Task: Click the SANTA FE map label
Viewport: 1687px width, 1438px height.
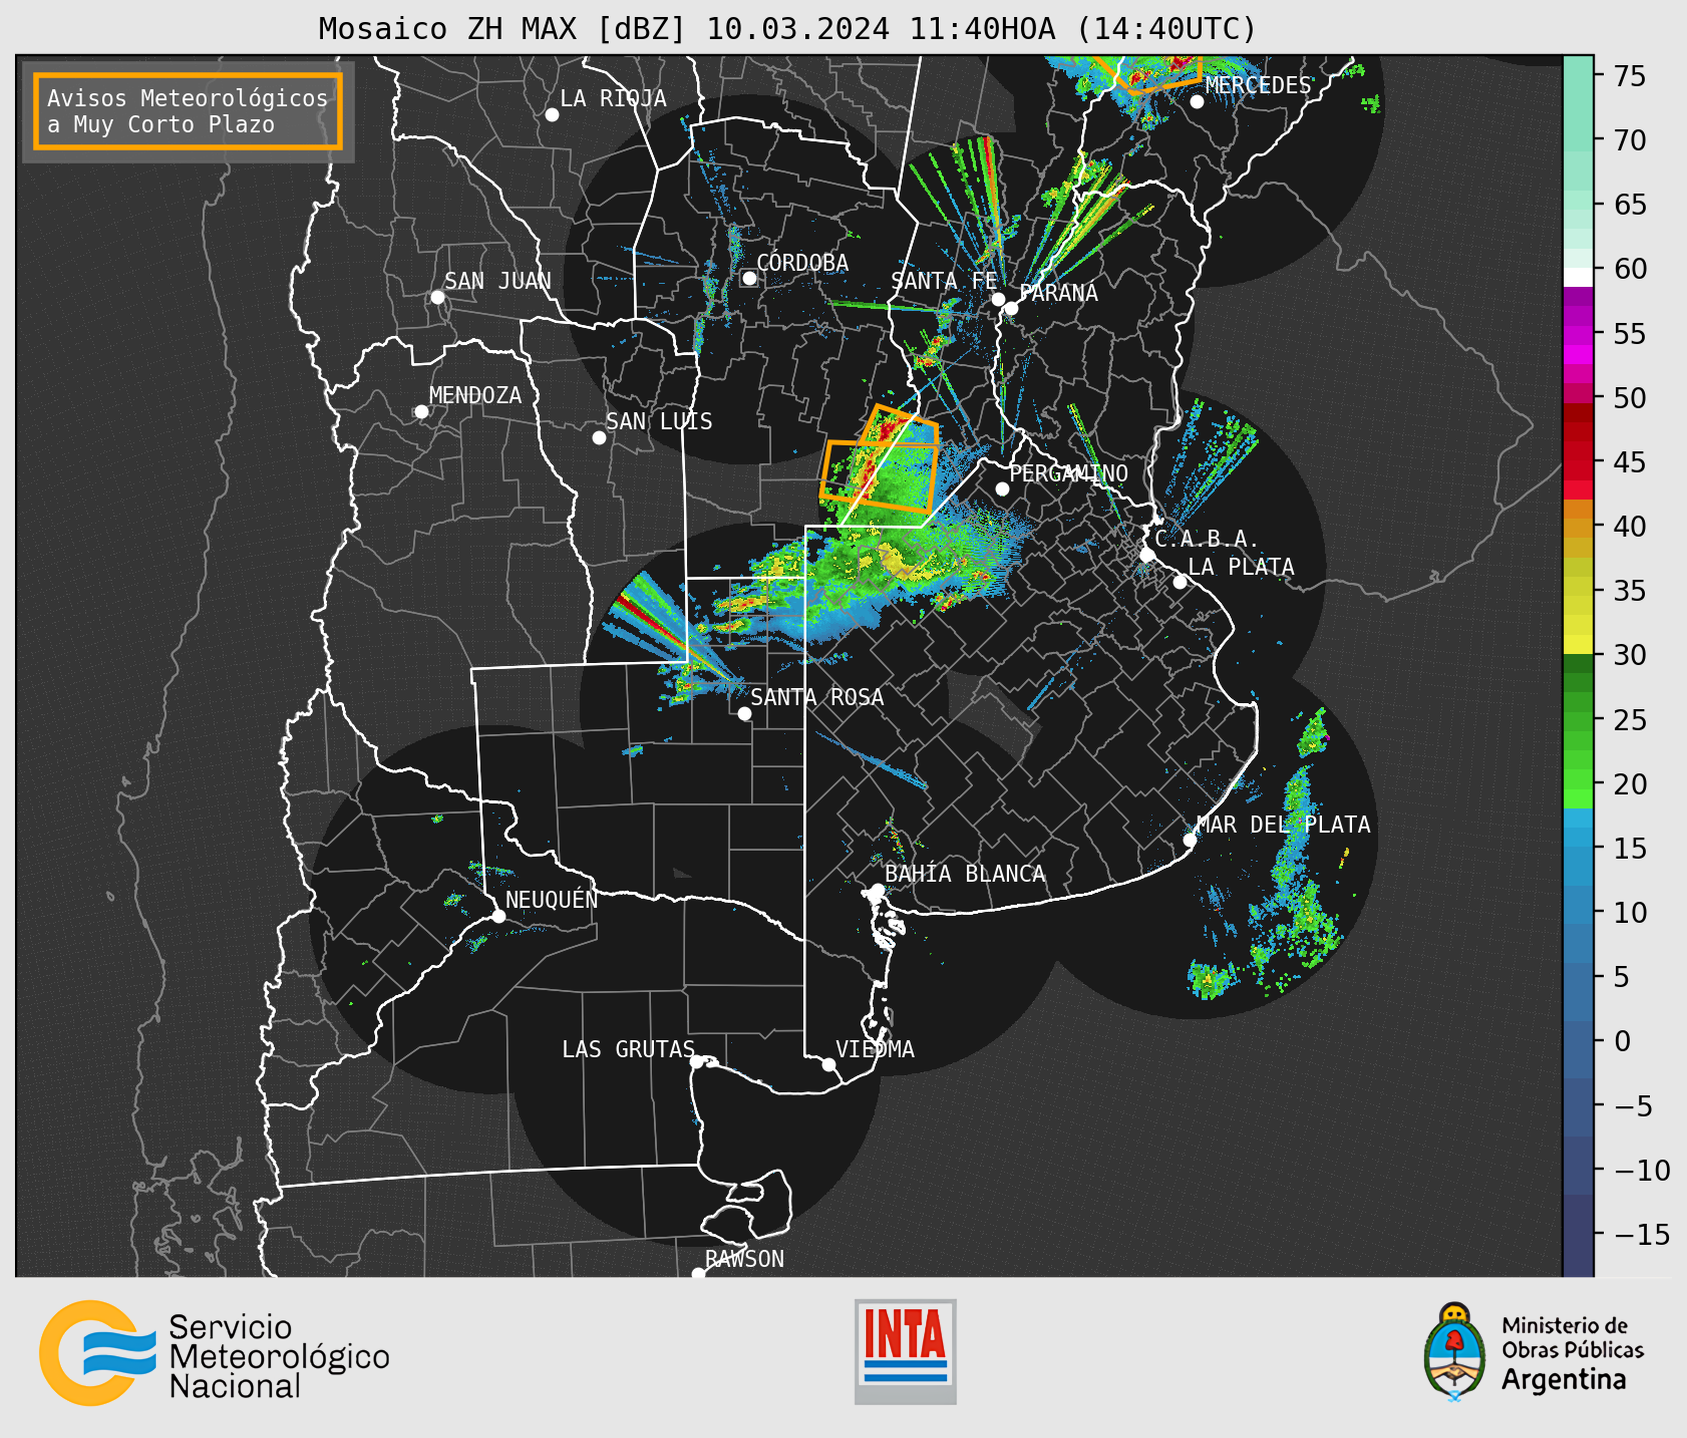Action: point(944,281)
